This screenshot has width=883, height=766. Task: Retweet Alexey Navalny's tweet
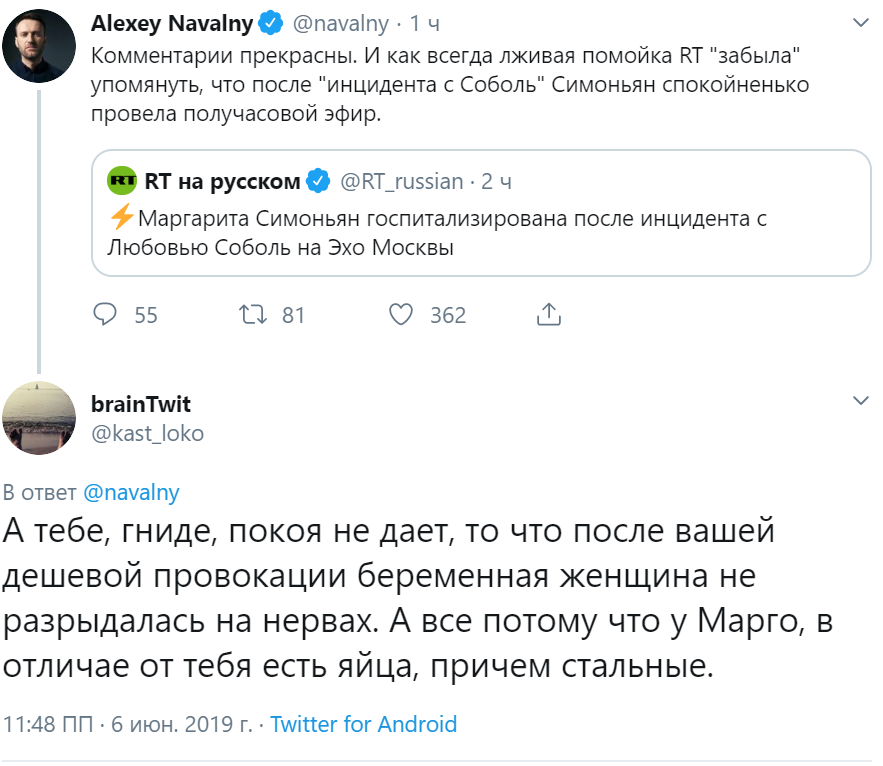coord(255,315)
